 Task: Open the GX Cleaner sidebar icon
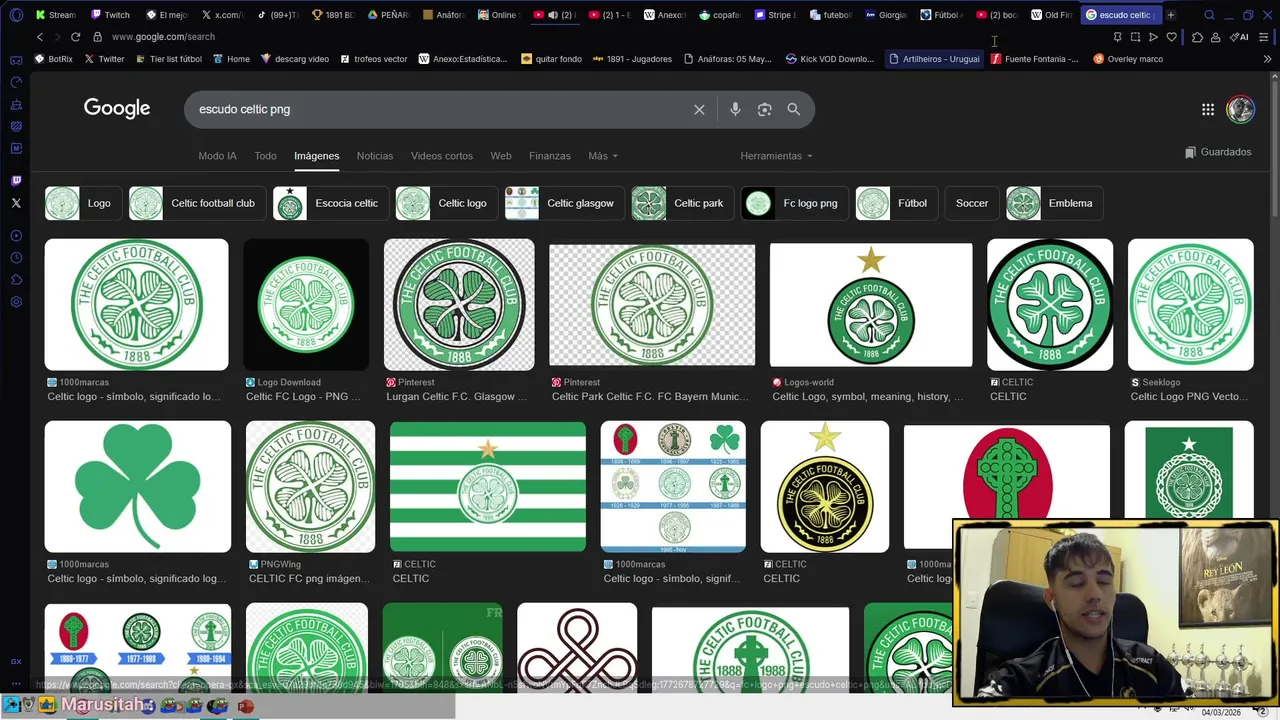click(16, 105)
